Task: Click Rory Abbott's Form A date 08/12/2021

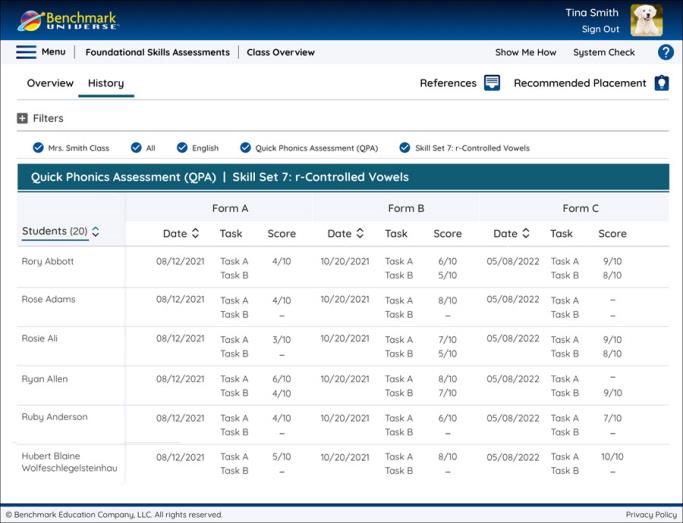Action: click(180, 261)
